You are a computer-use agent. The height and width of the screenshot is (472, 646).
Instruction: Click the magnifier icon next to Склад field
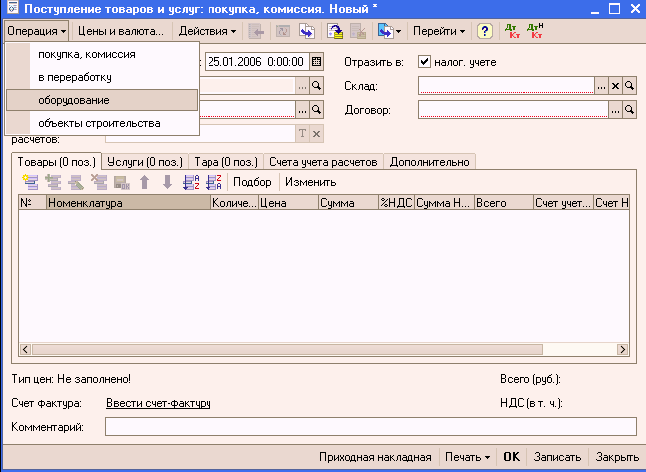point(630,86)
